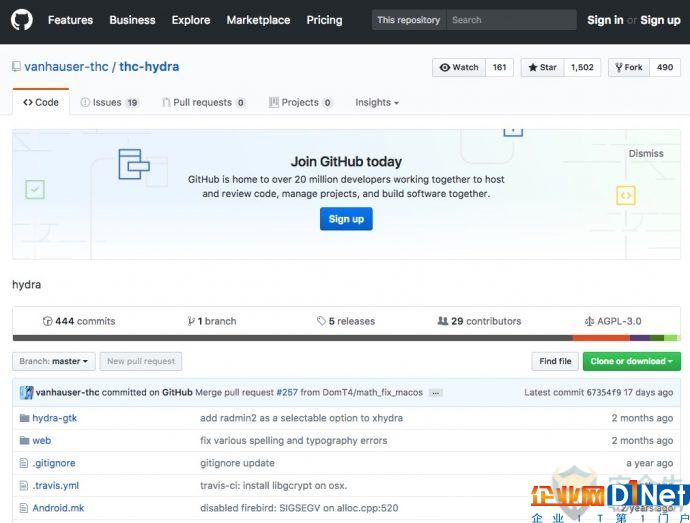The height and width of the screenshot is (523, 690).
Task: Open the web folder name
Action: pos(42,440)
